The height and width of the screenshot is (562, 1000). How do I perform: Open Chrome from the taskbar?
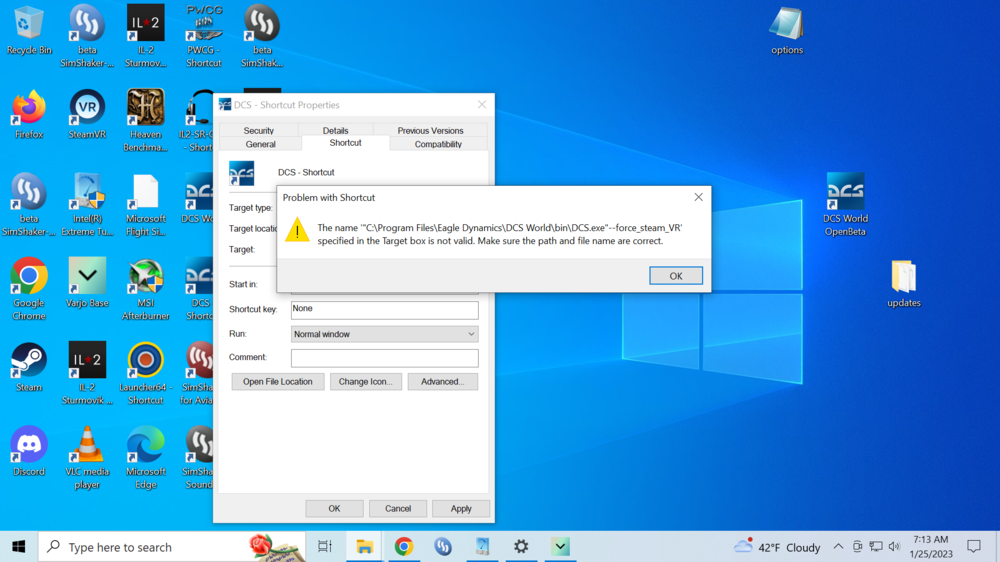(404, 547)
